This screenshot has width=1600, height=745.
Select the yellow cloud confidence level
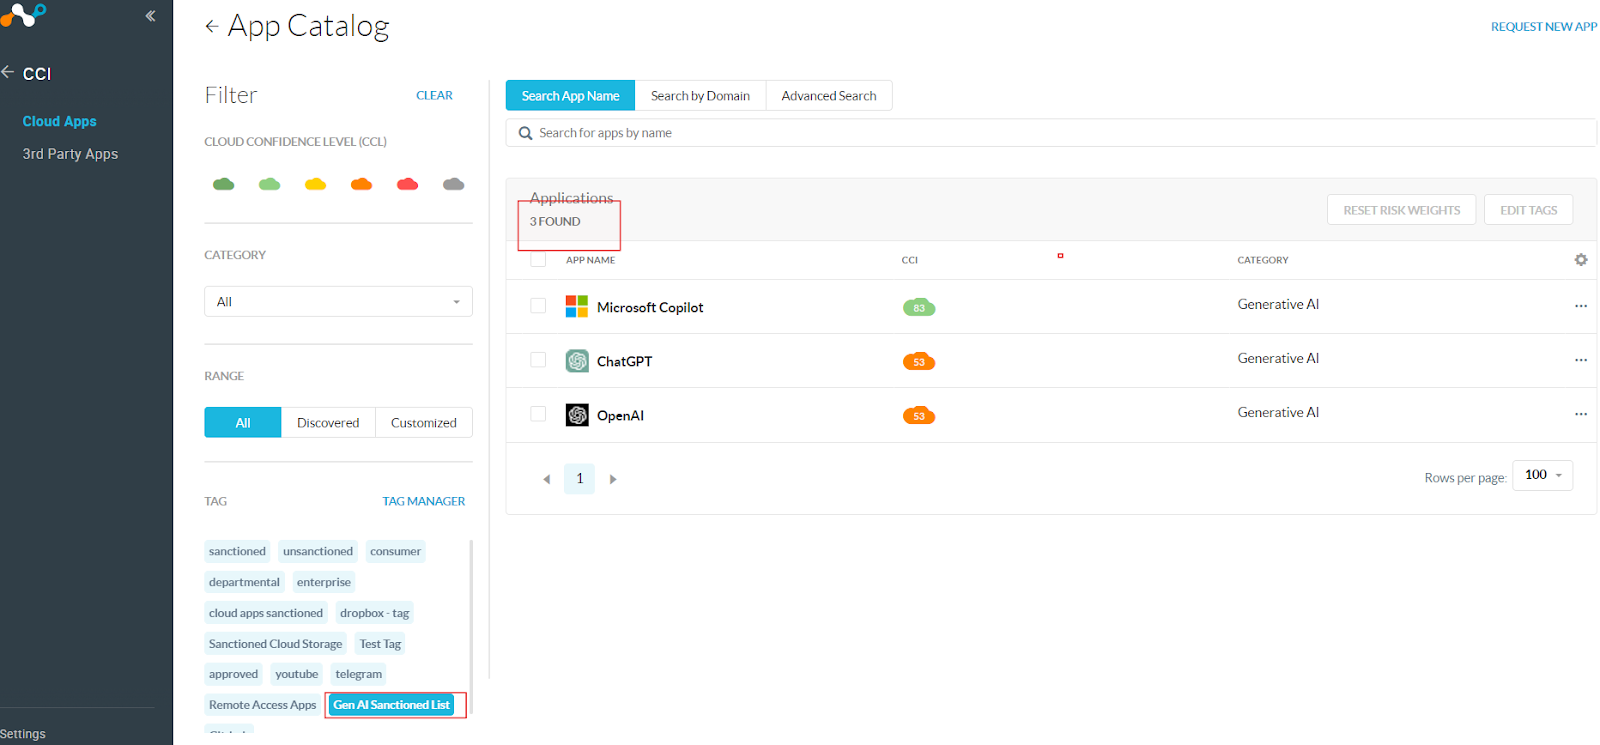pyautogui.click(x=316, y=184)
